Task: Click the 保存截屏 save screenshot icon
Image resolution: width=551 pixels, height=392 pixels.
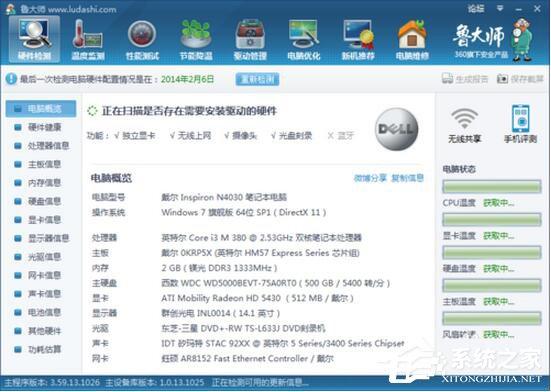Action: tap(503, 79)
